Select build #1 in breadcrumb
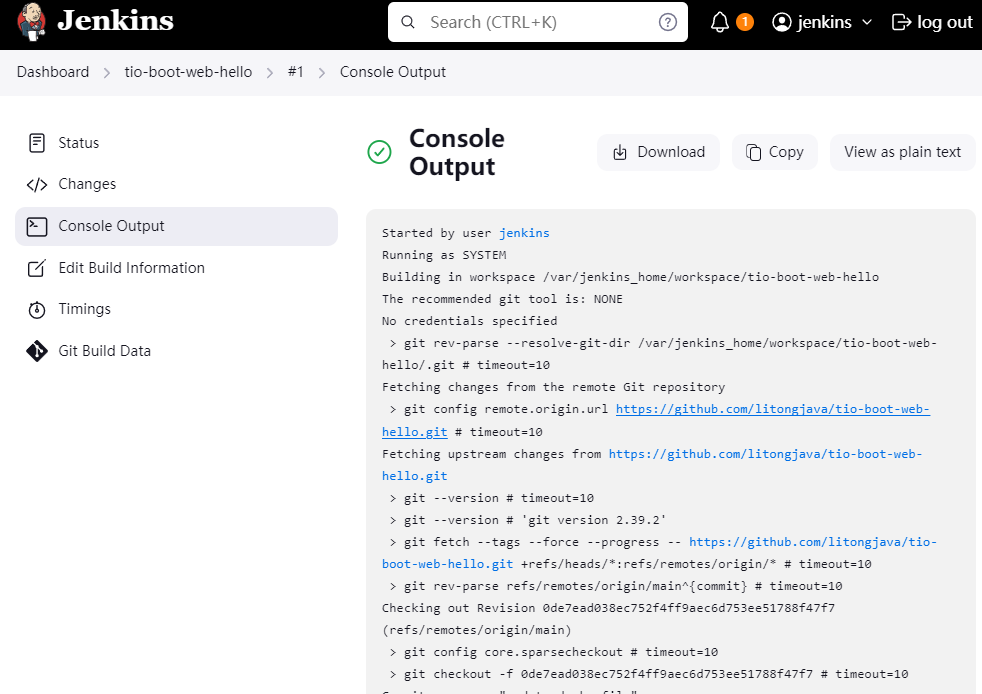The width and height of the screenshot is (982, 694). 295,72
